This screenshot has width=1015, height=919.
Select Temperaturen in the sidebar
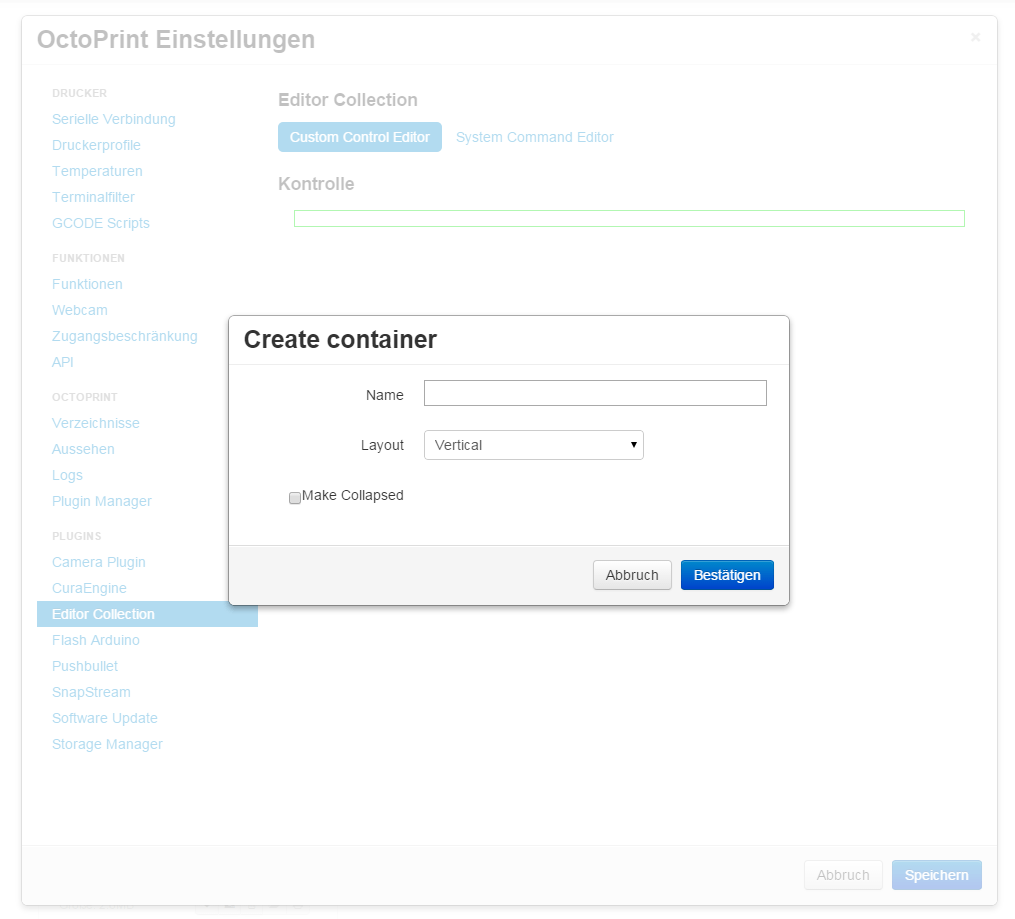(x=97, y=171)
